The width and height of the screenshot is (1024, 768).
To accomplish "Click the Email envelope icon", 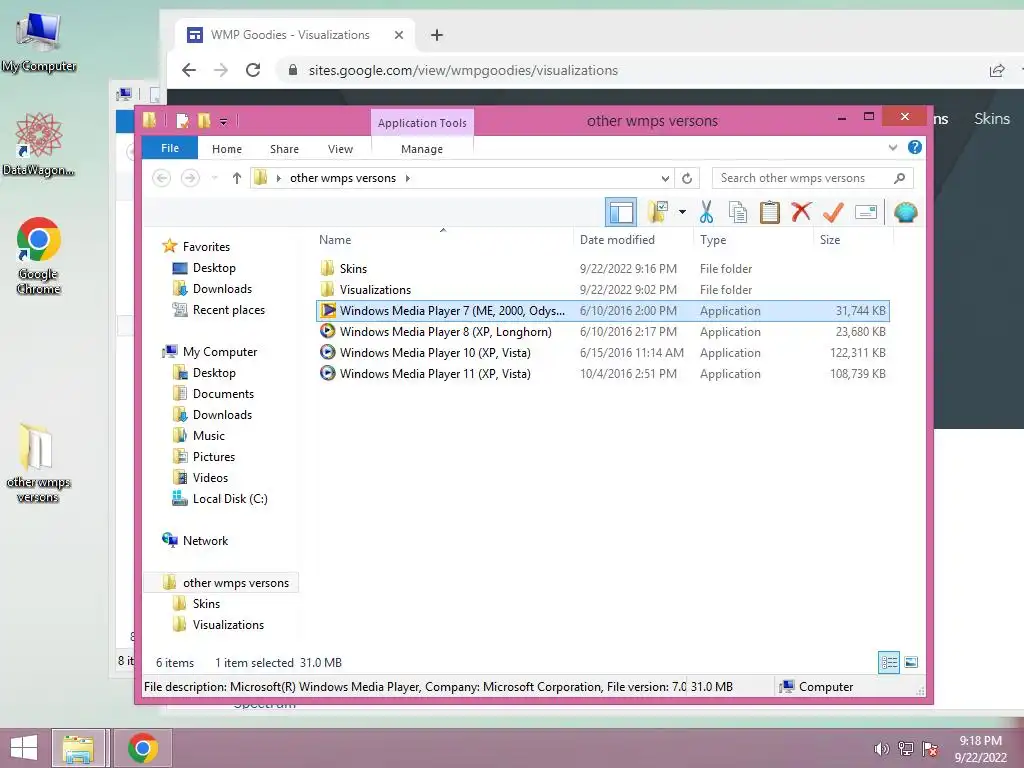I will 865,212.
